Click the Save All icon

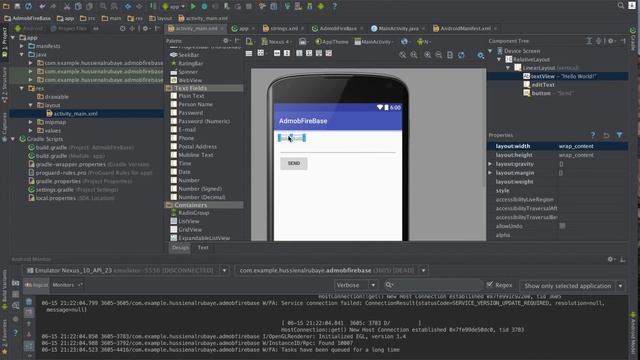click(x=17, y=6)
